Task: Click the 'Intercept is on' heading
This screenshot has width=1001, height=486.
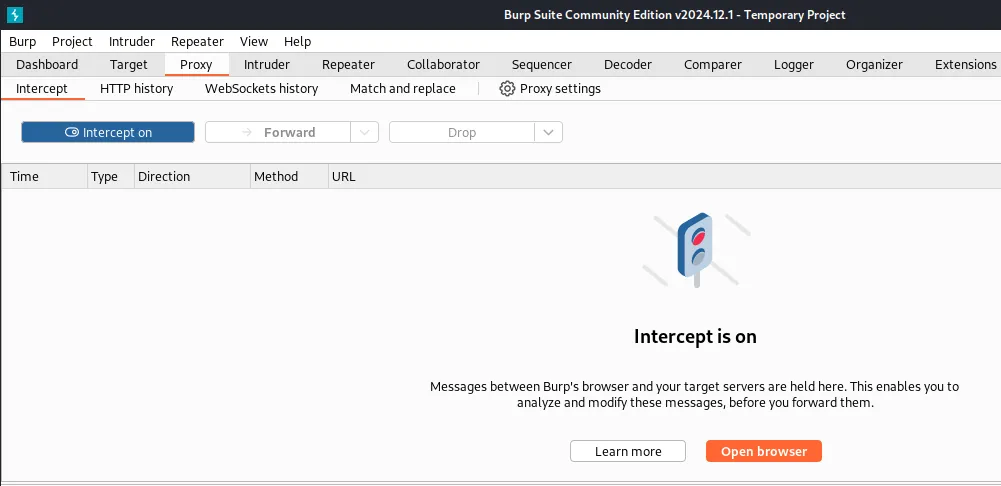Action: coord(695,337)
